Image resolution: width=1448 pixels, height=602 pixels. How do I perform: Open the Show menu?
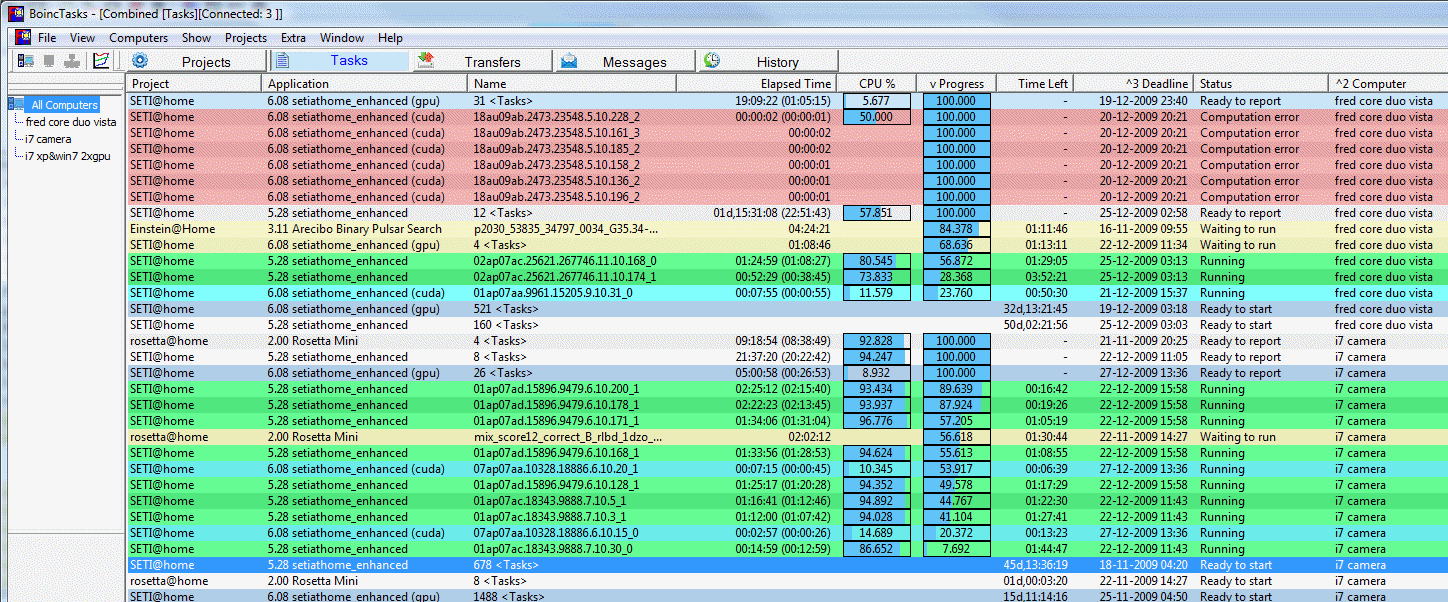pos(196,38)
